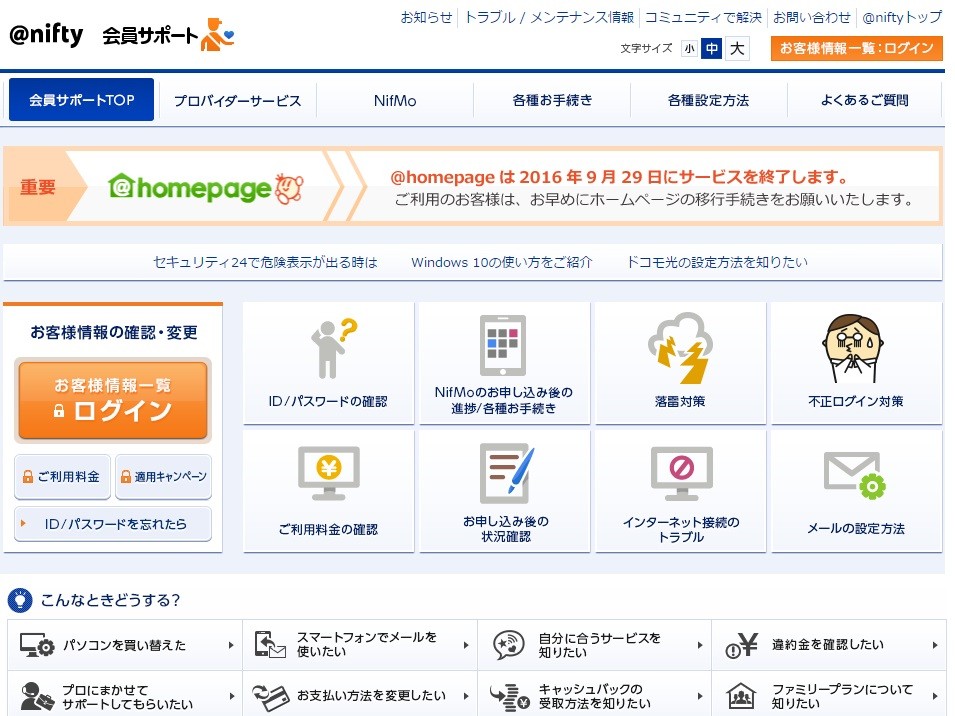Click the lightbulb icon beside こんなときどうする?

20,600
